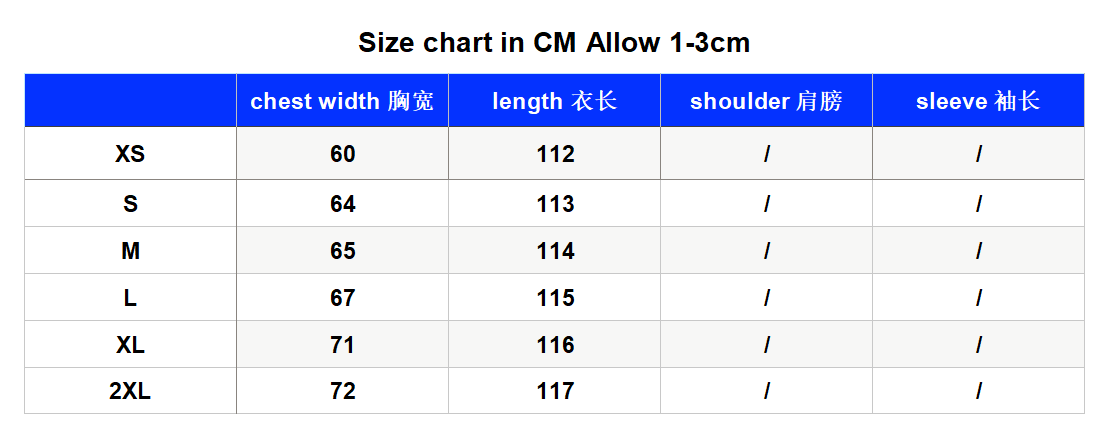Click the chest width value 71
This screenshot has width=1113, height=439.
pos(342,345)
